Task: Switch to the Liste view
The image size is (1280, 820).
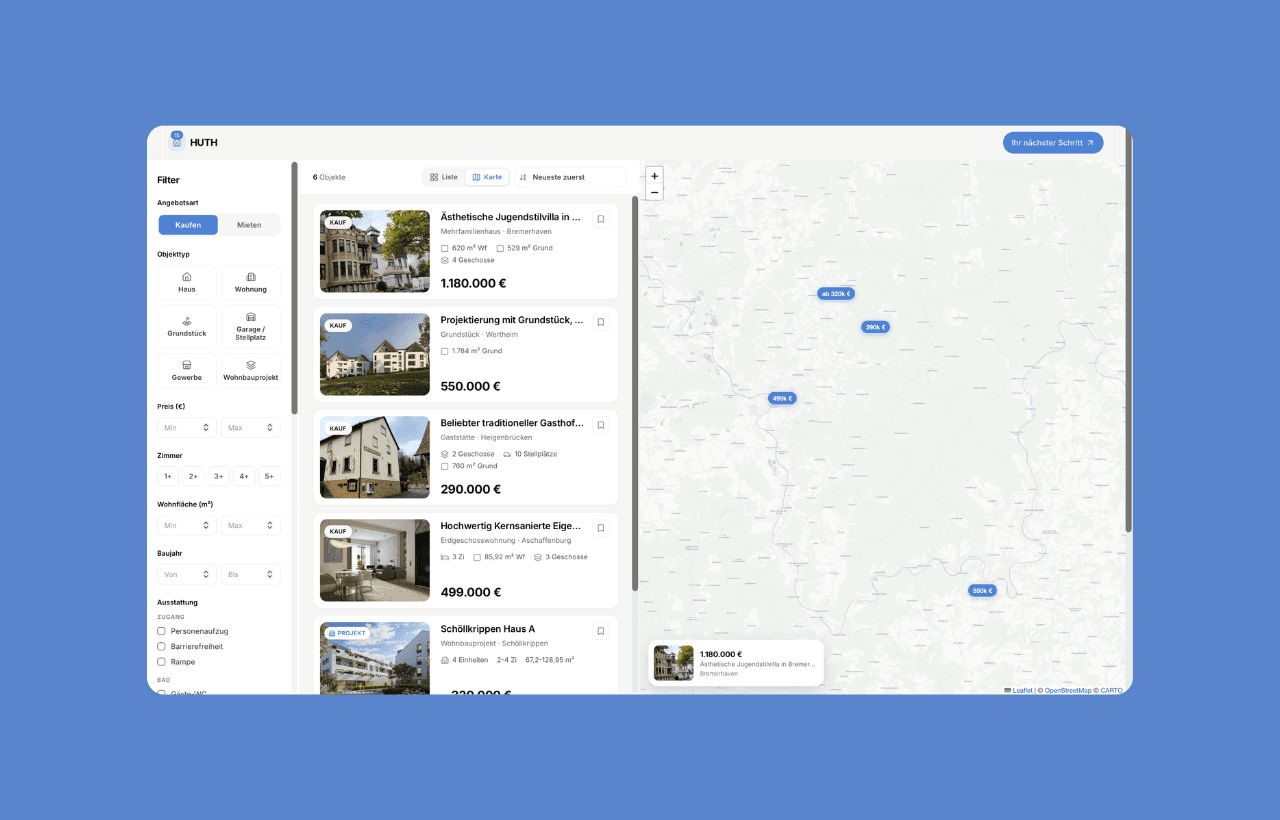Action: click(444, 177)
